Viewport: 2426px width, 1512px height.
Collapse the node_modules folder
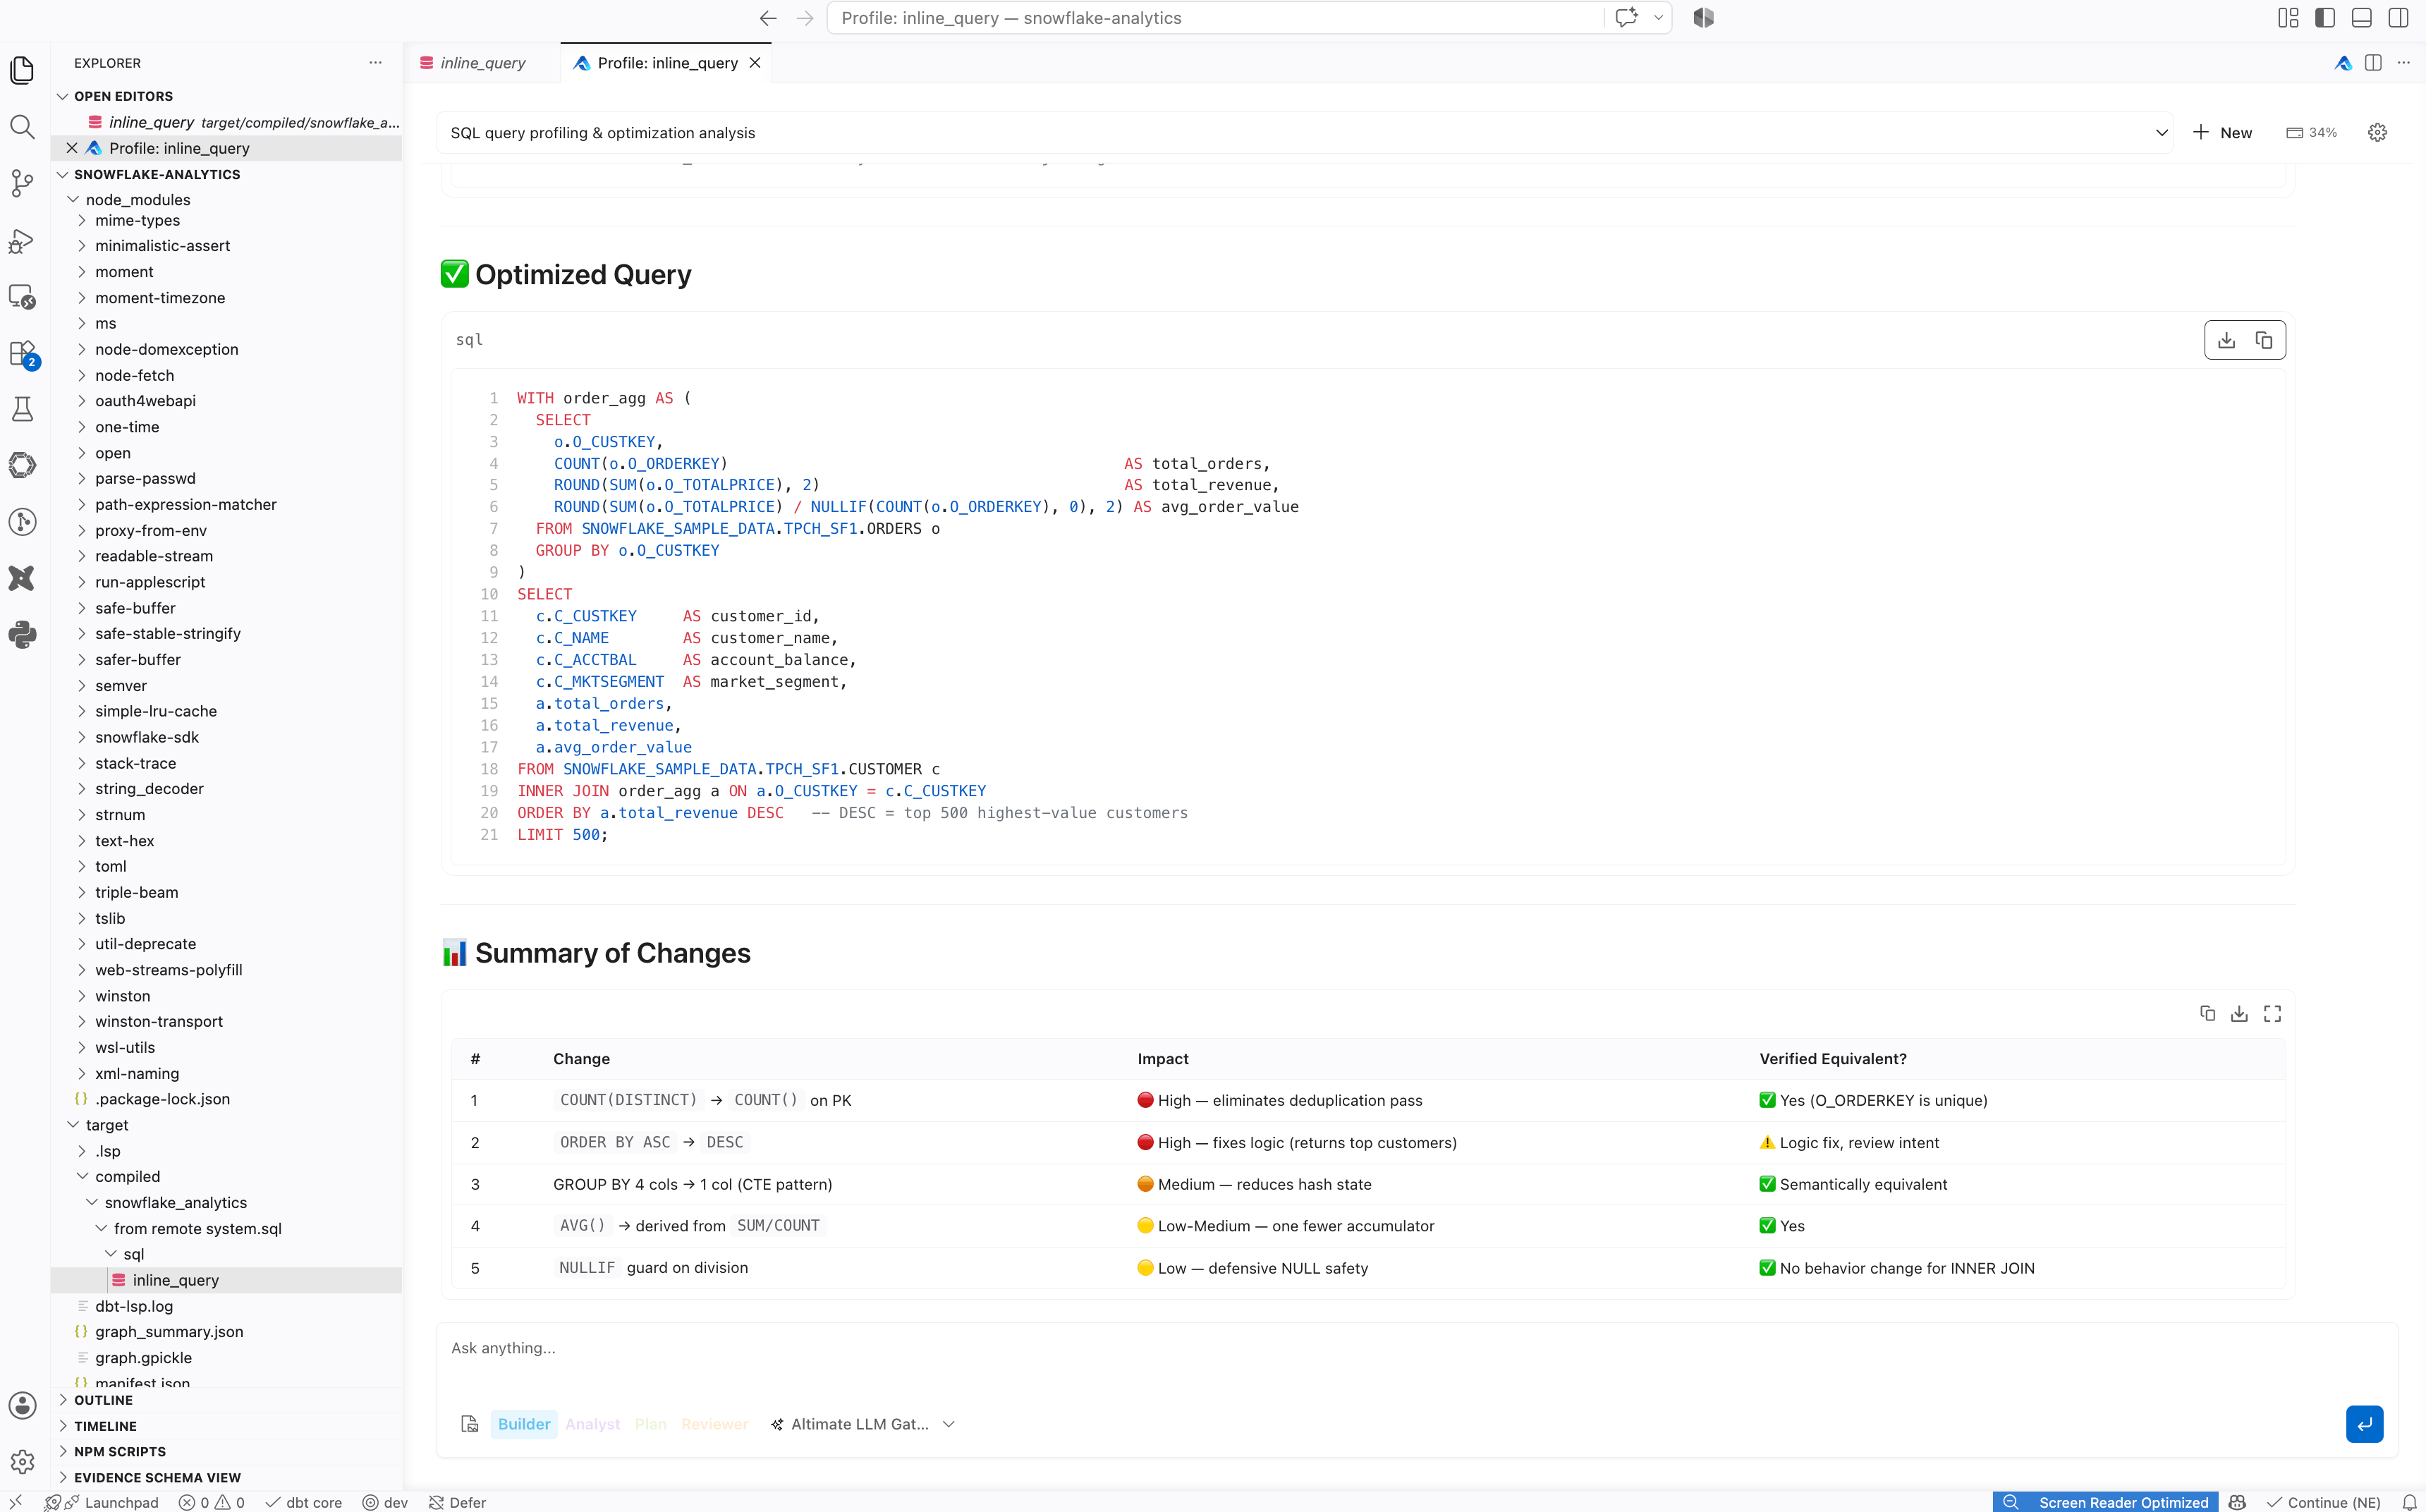click(x=73, y=200)
